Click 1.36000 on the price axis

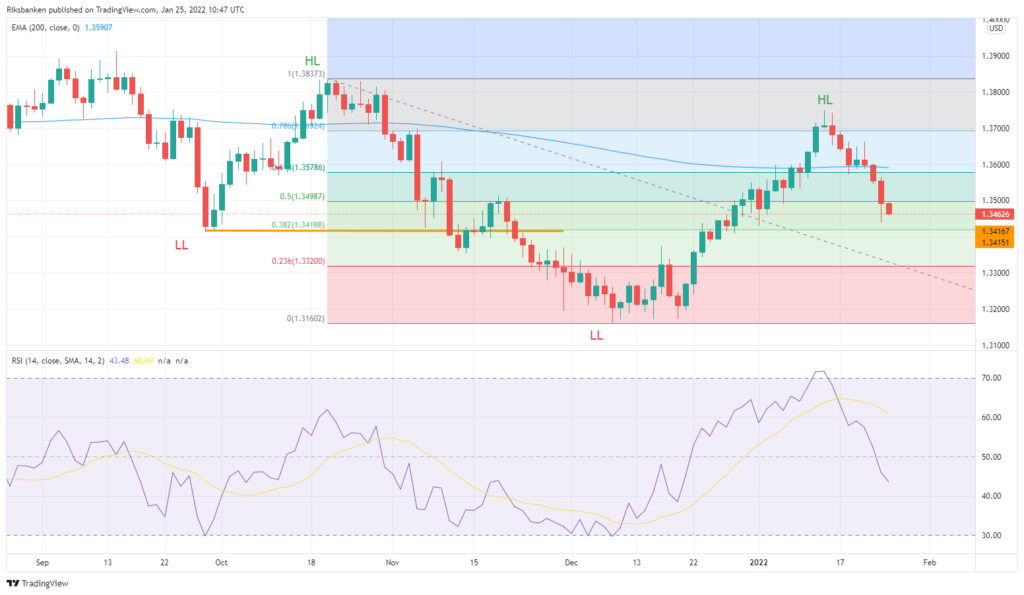[x=996, y=165]
